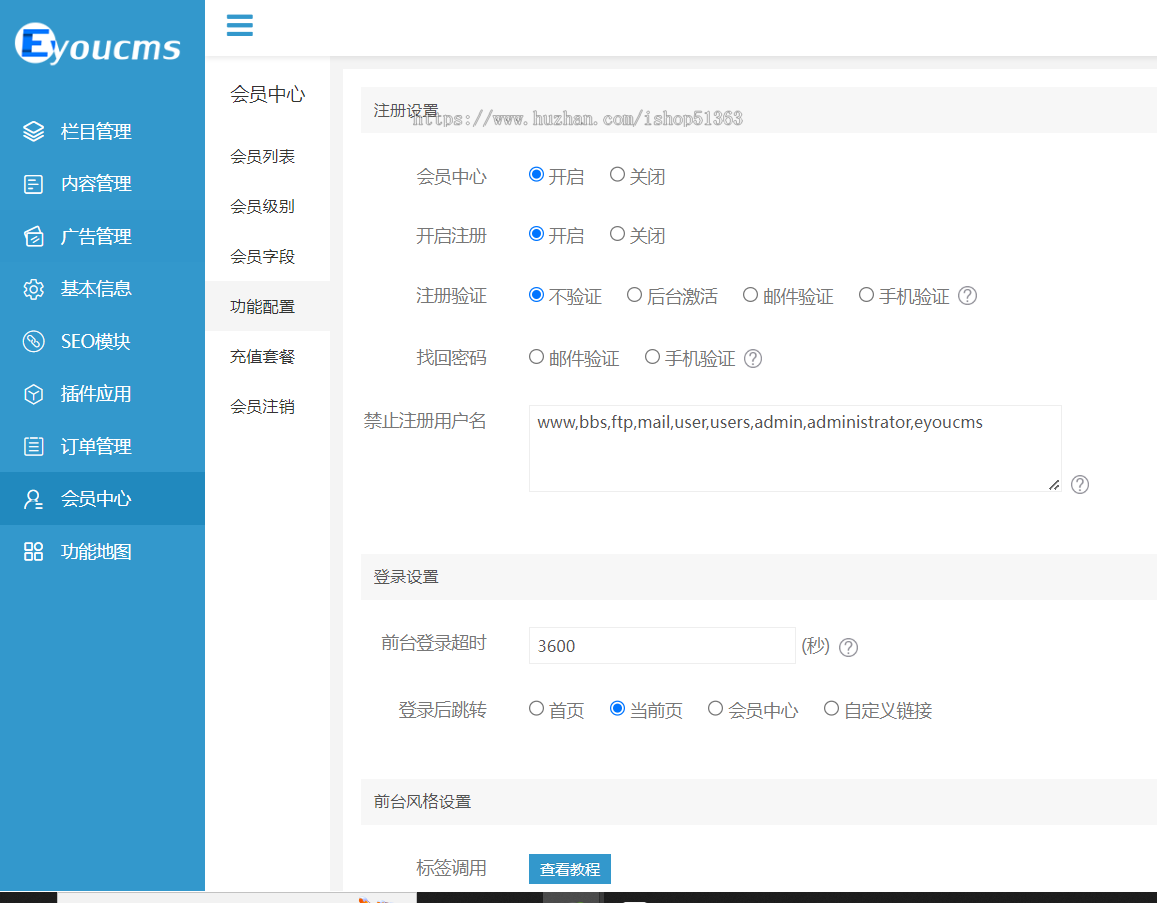Select 手机验证 for 注册验证
Viewport: 1157px width, 903px height.
(866, 295)
